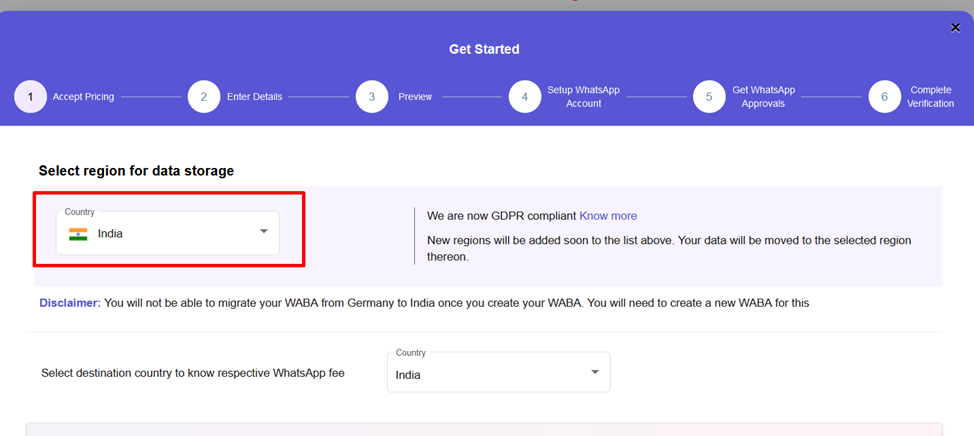Open the GDPR Know more link

[608, 216]
